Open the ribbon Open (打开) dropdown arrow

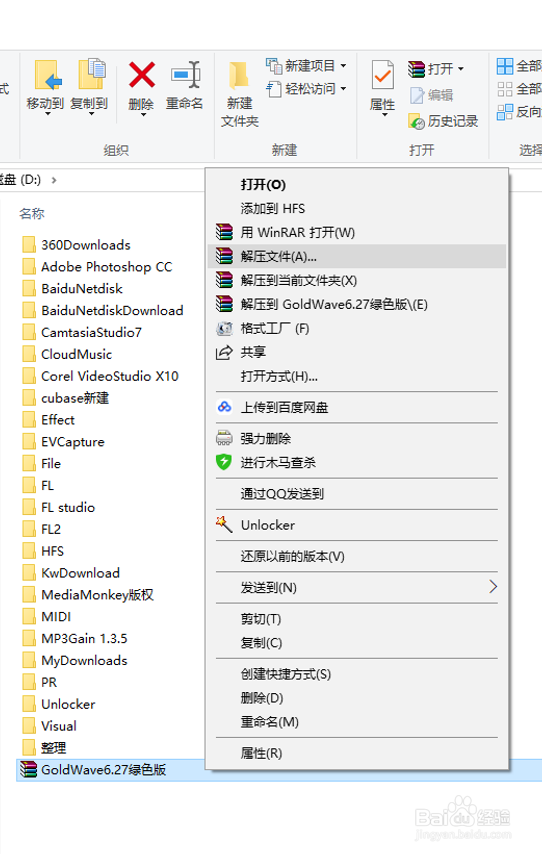click(x=461, y=69)
